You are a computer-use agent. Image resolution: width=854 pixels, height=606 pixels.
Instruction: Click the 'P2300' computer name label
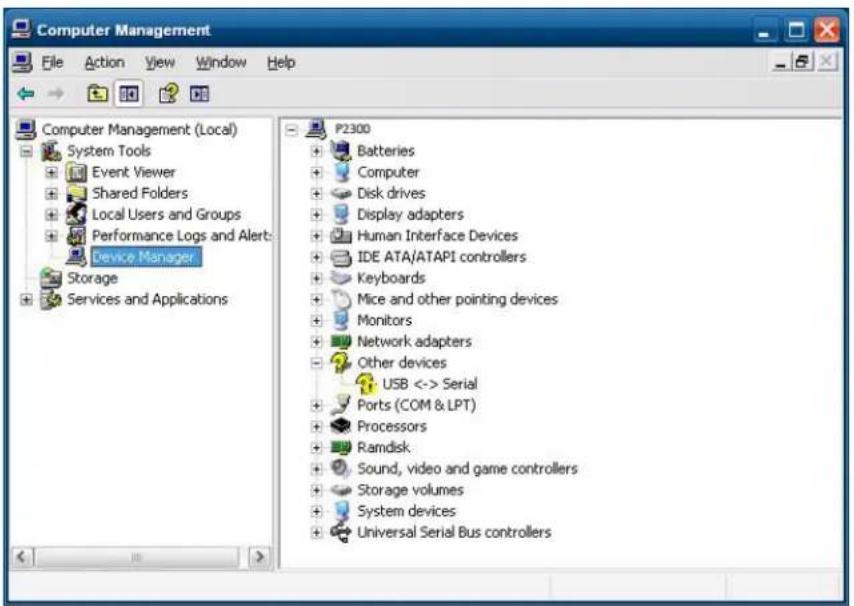(x=352, y=129)
